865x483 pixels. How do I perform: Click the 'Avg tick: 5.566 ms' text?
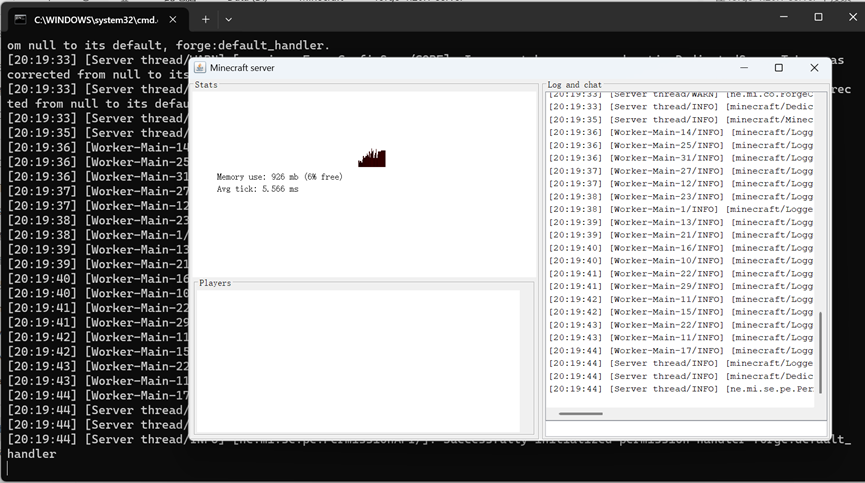point(257,189)
